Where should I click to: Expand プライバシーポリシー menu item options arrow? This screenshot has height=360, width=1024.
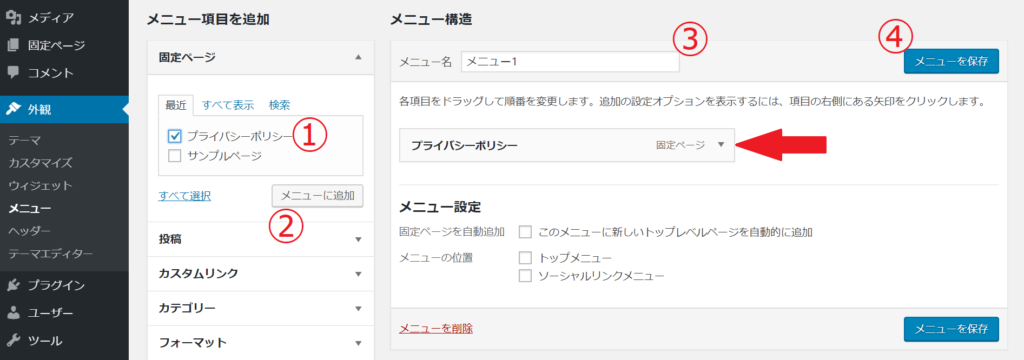[x=721, y=145]
